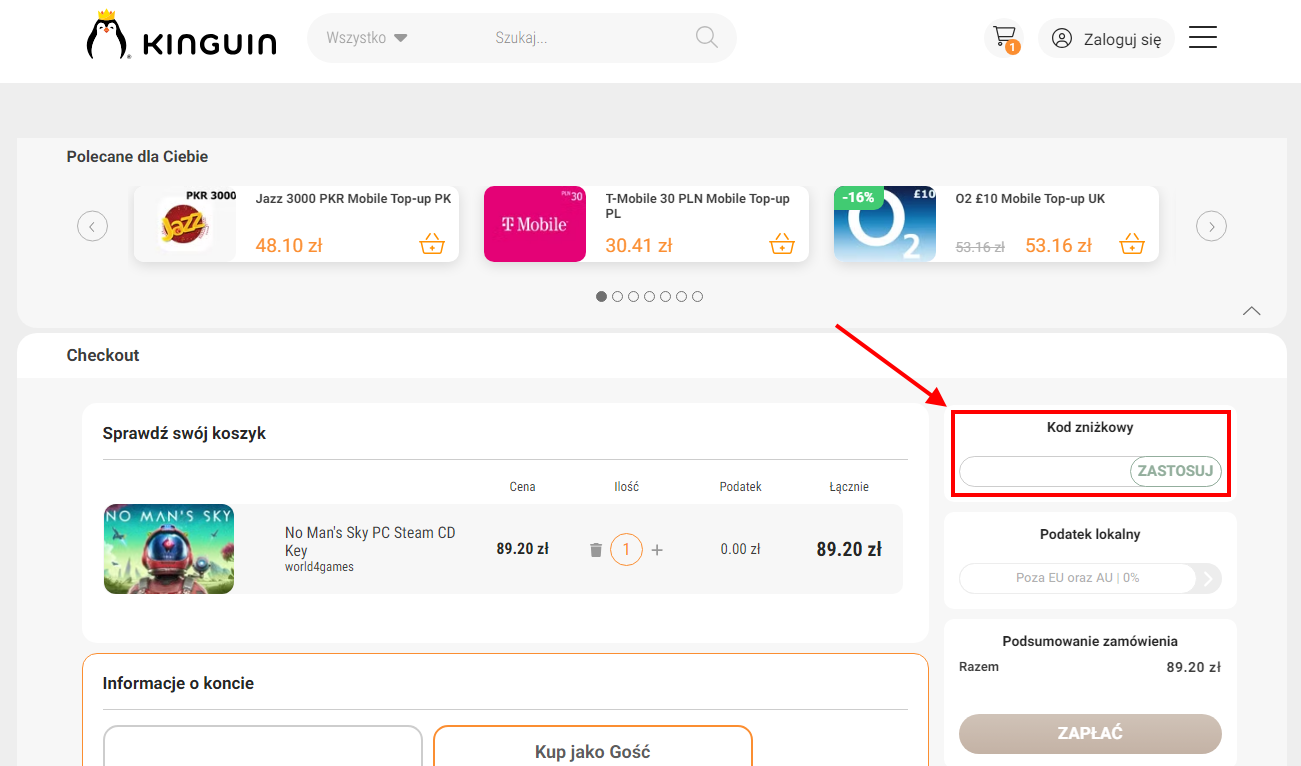Screen dimensions: 1301x766
Task: Click the Sprawdź swój koszyk heading
Action: click(x=184, y=433)
